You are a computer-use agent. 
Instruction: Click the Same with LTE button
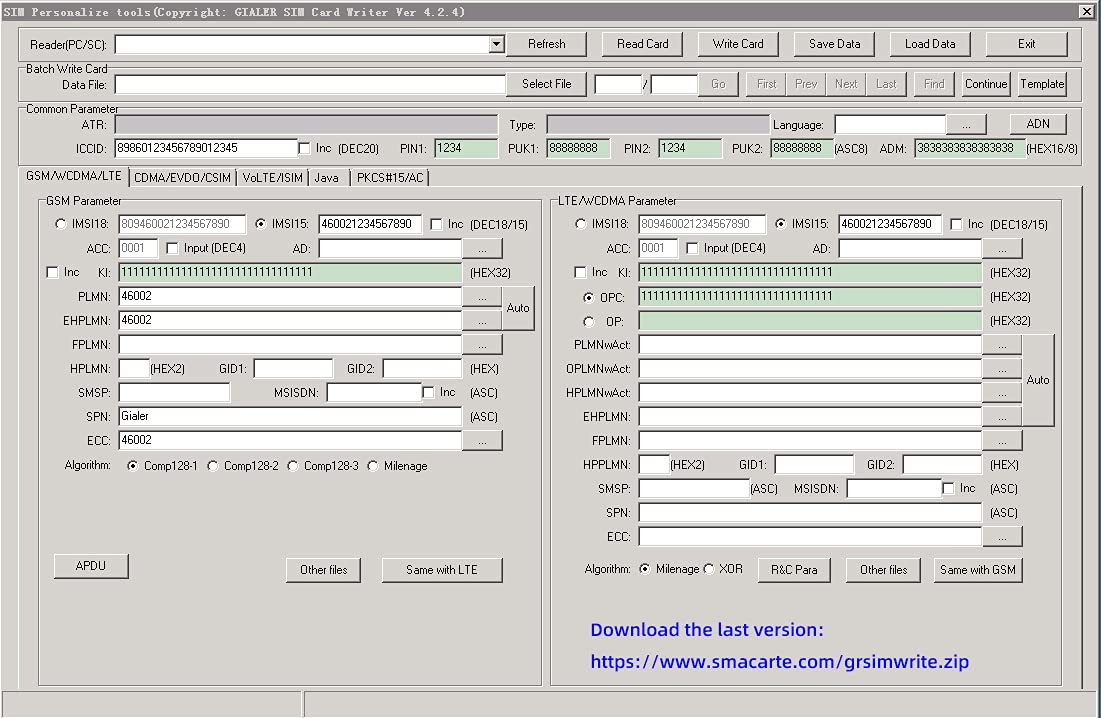pos(441,570)
